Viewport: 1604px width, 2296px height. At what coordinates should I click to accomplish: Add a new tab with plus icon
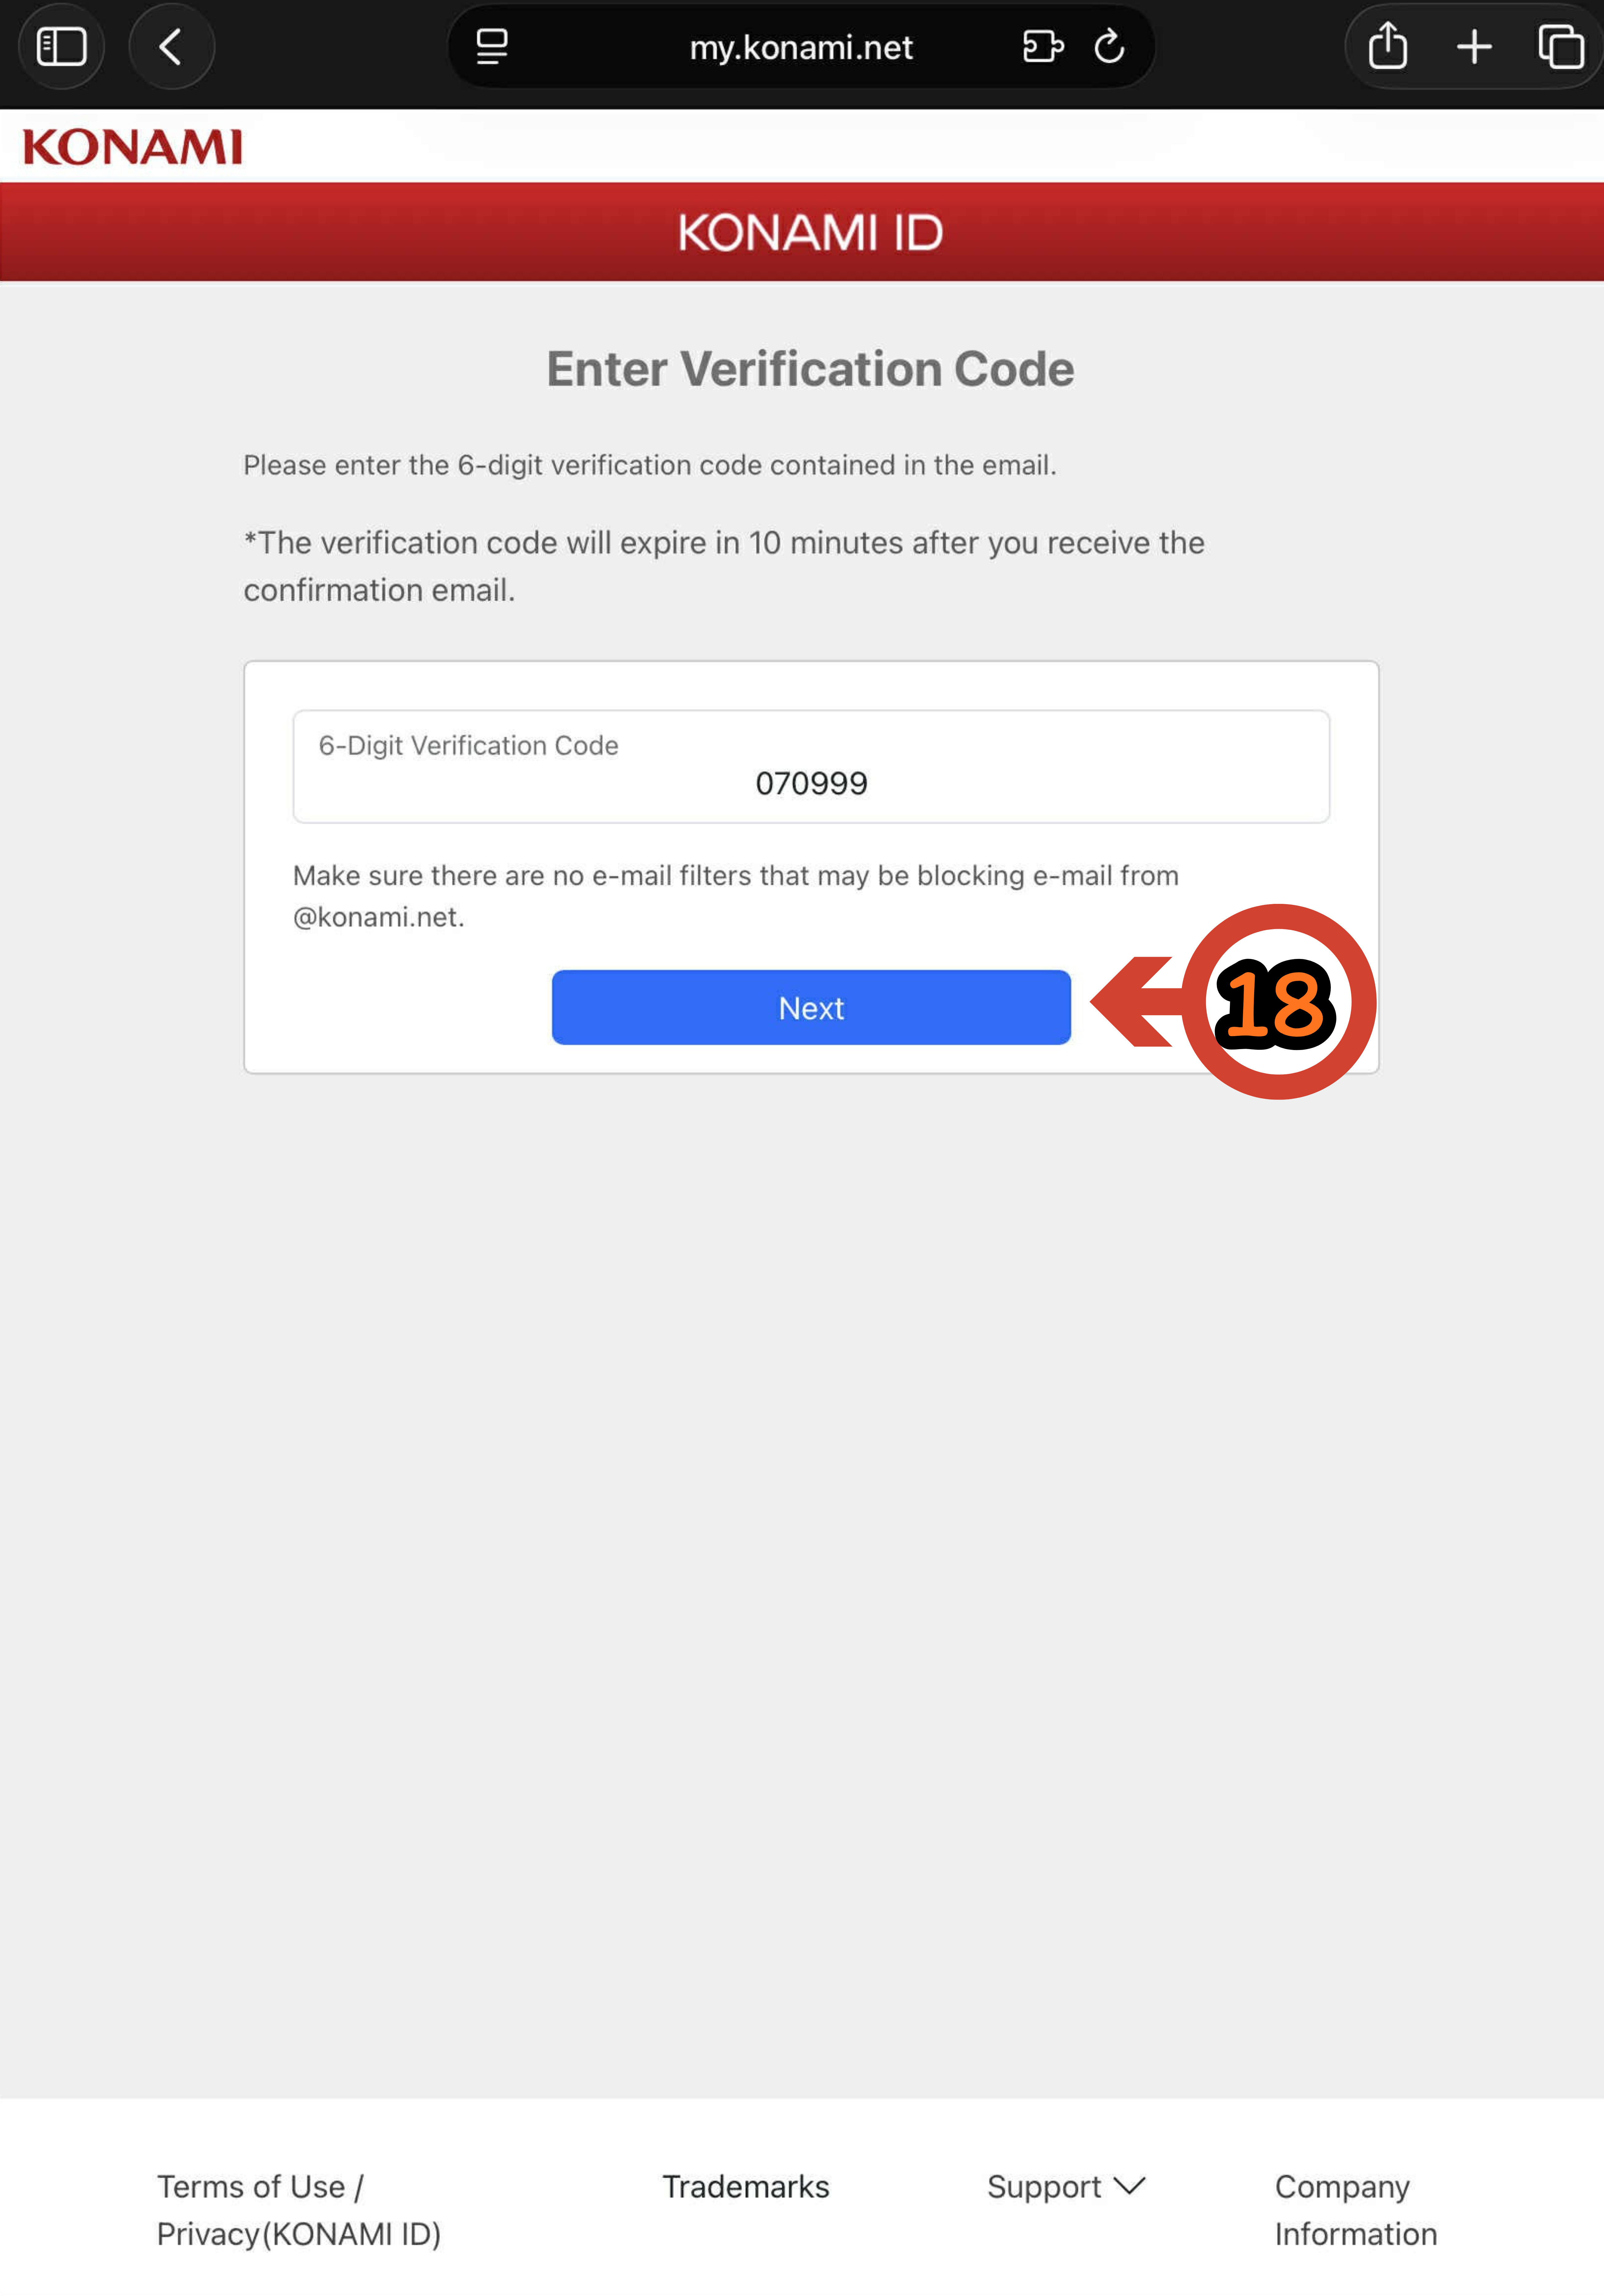(1474, 46)
